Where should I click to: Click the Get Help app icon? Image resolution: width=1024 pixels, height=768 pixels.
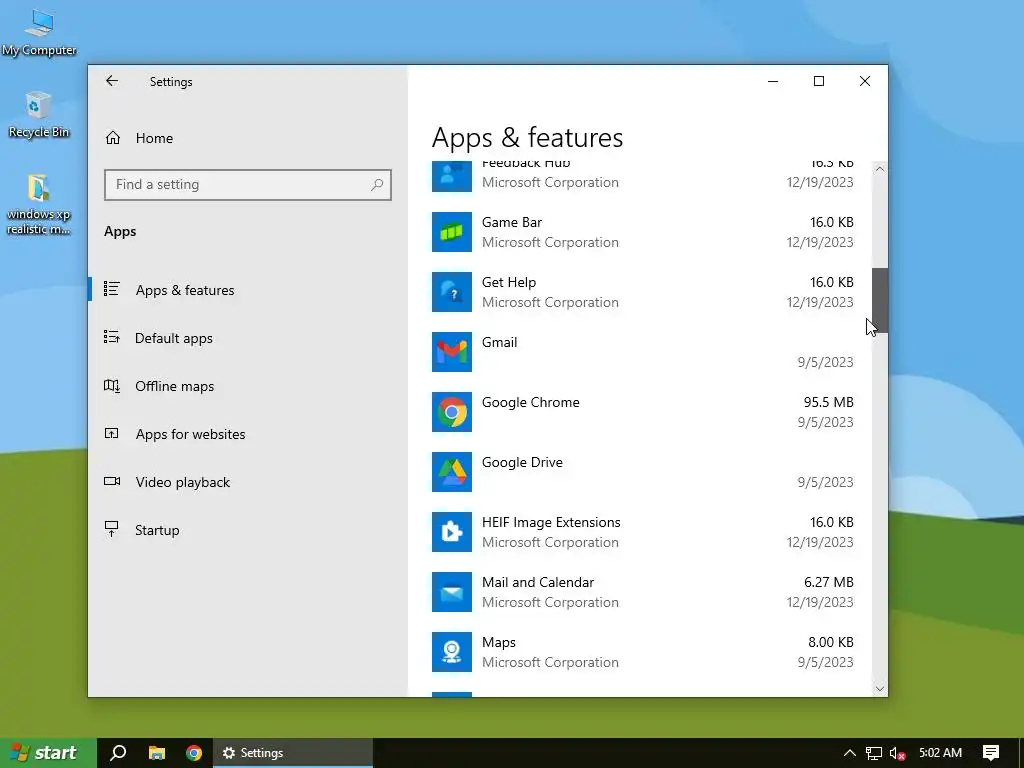[451, 292]
